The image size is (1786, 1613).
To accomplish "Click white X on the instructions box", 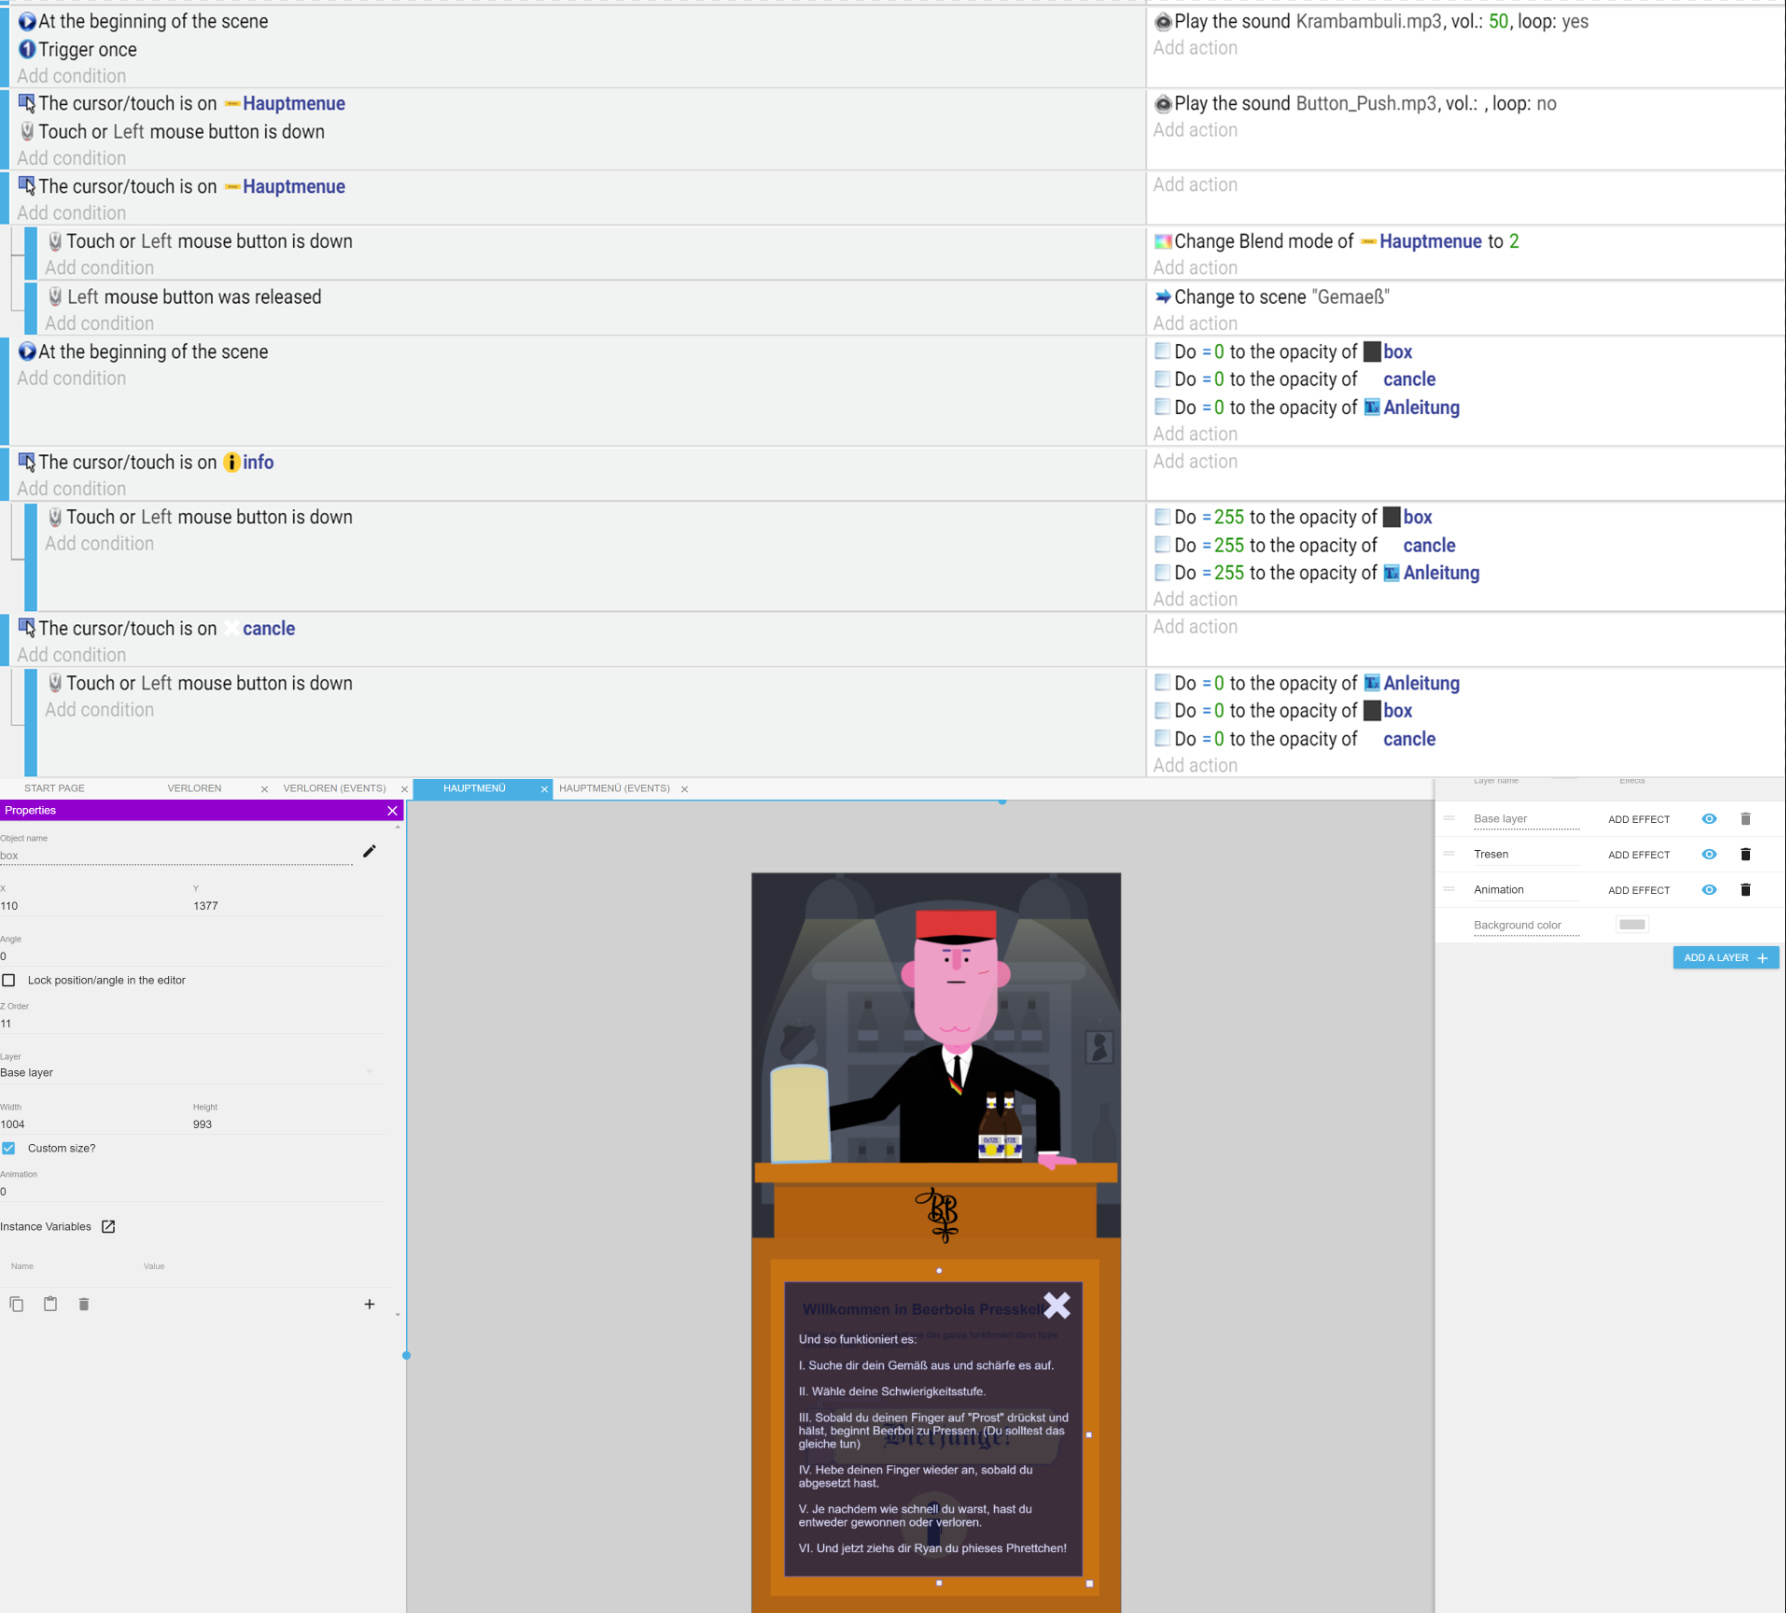I will click(1056, 1305).
